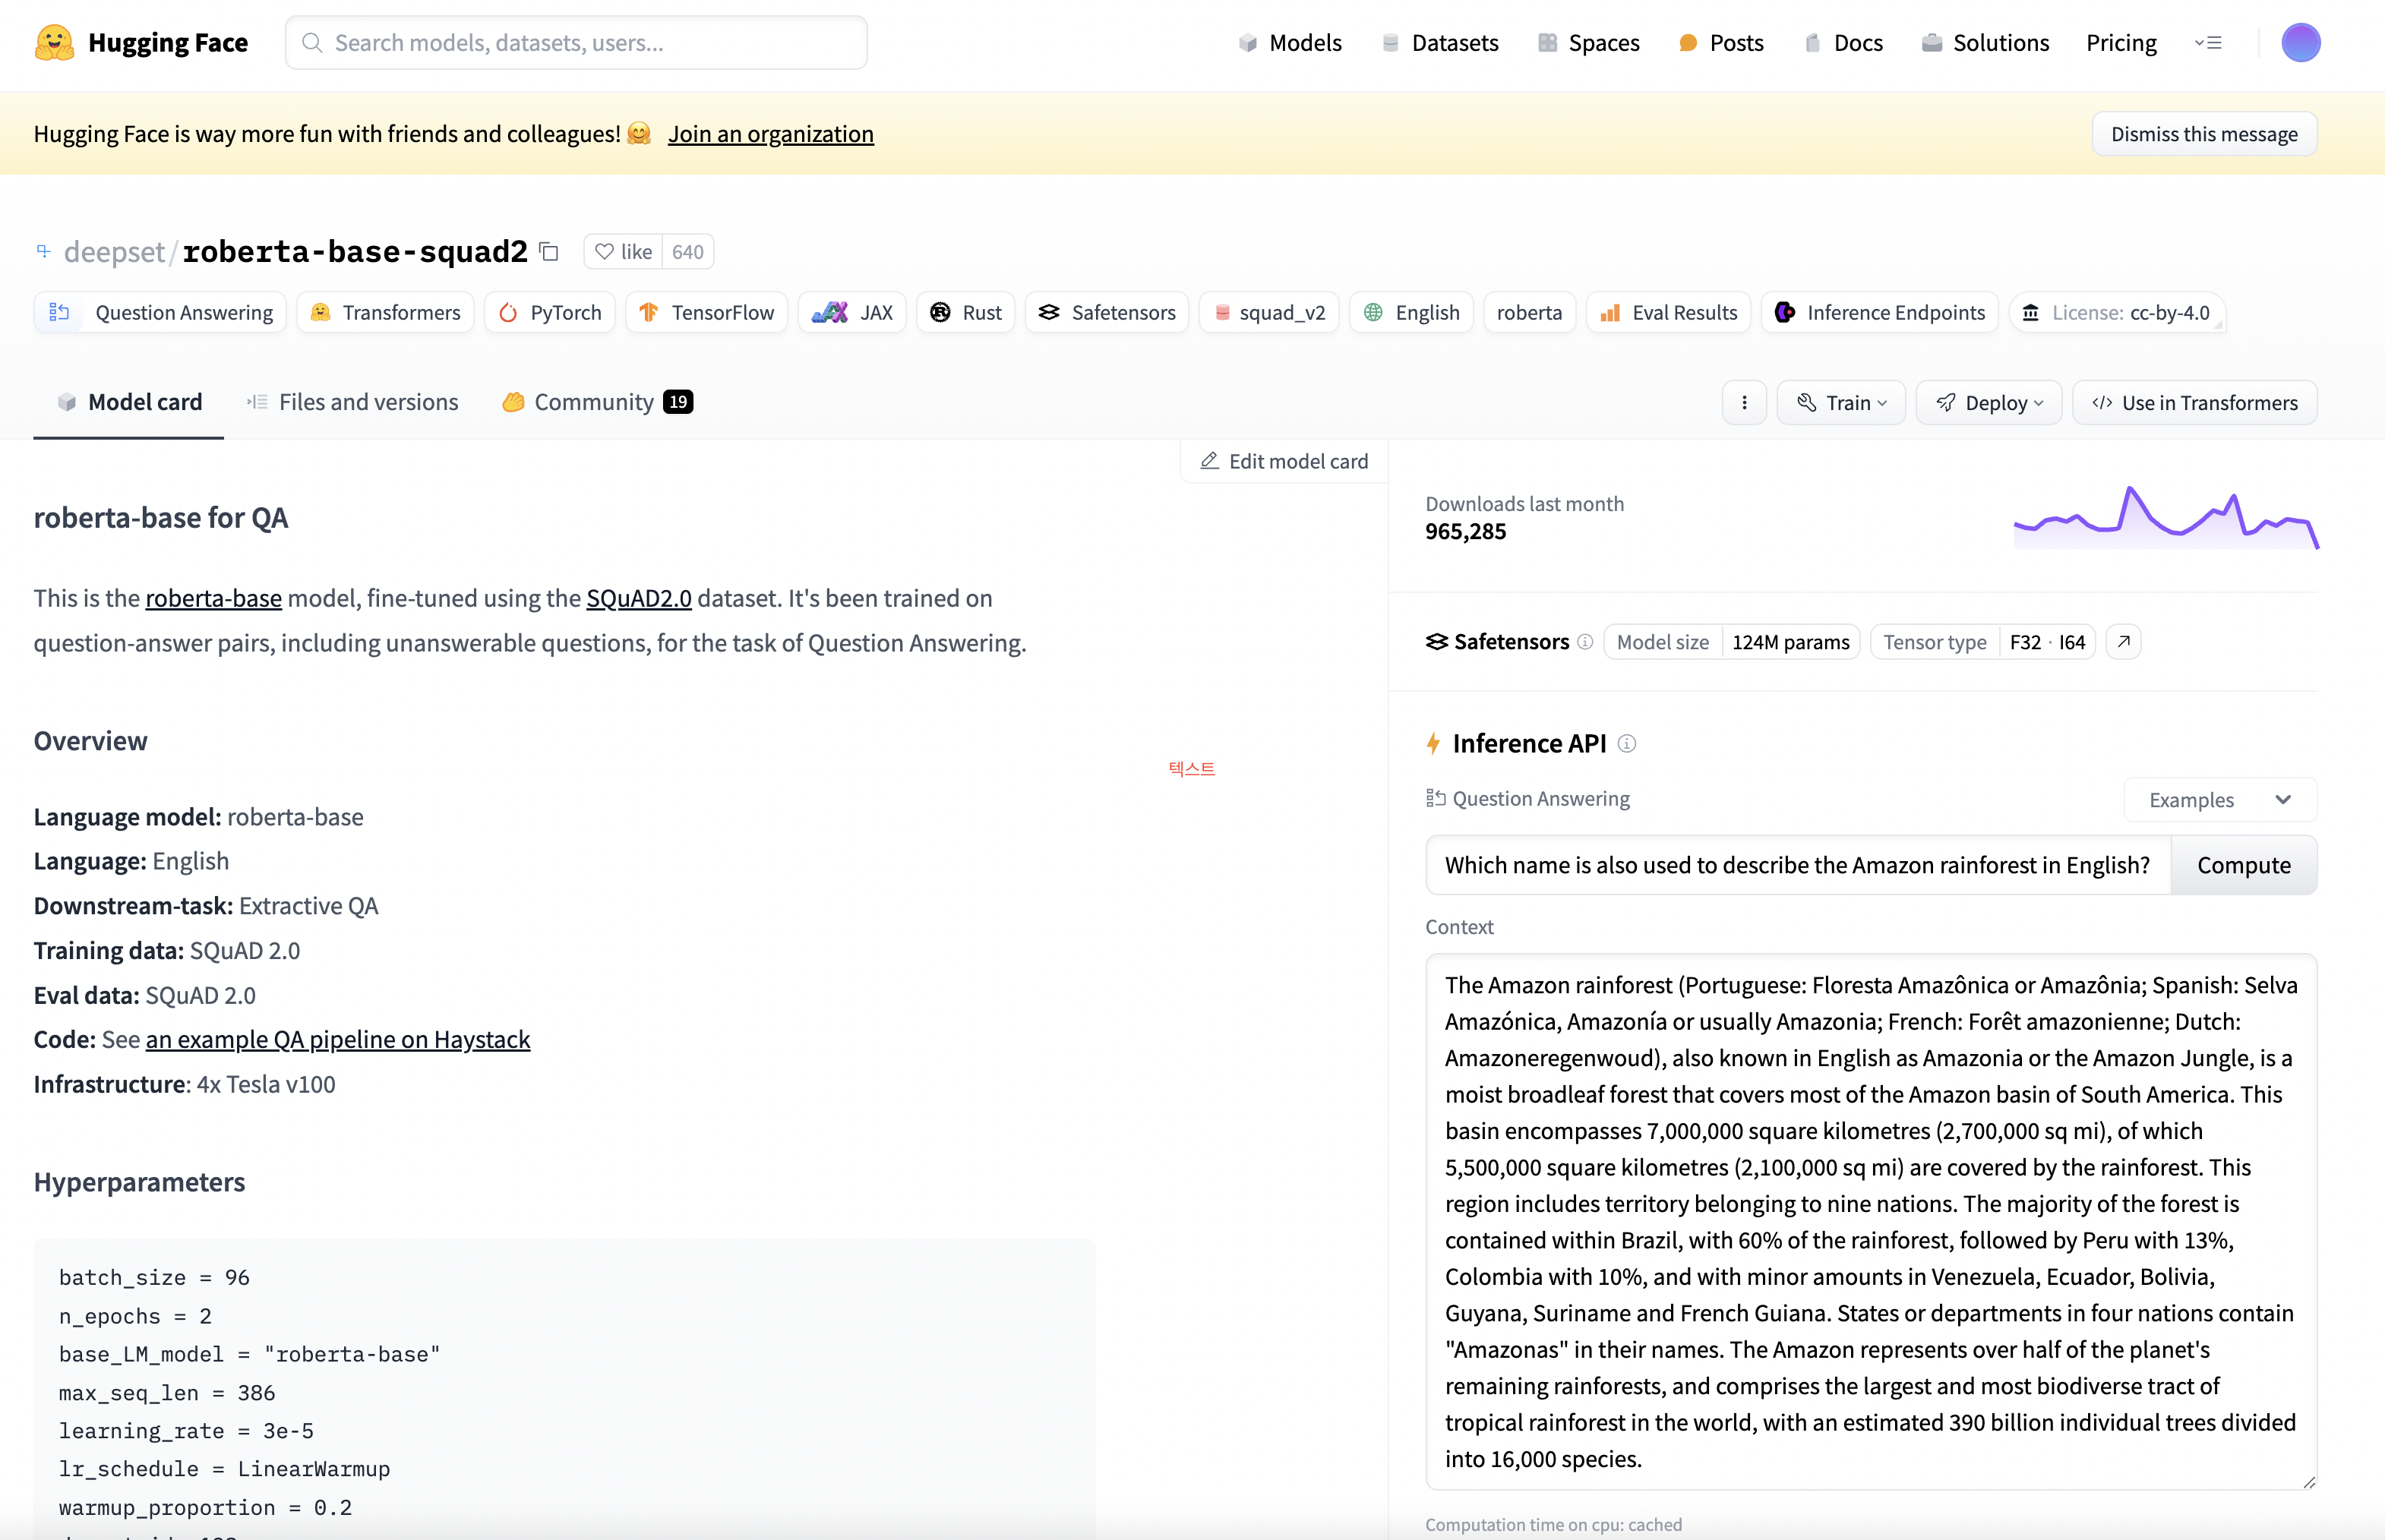Dismiss this message banner
Viewport: 2385px width, 1540px height.
pos(2203,134)
